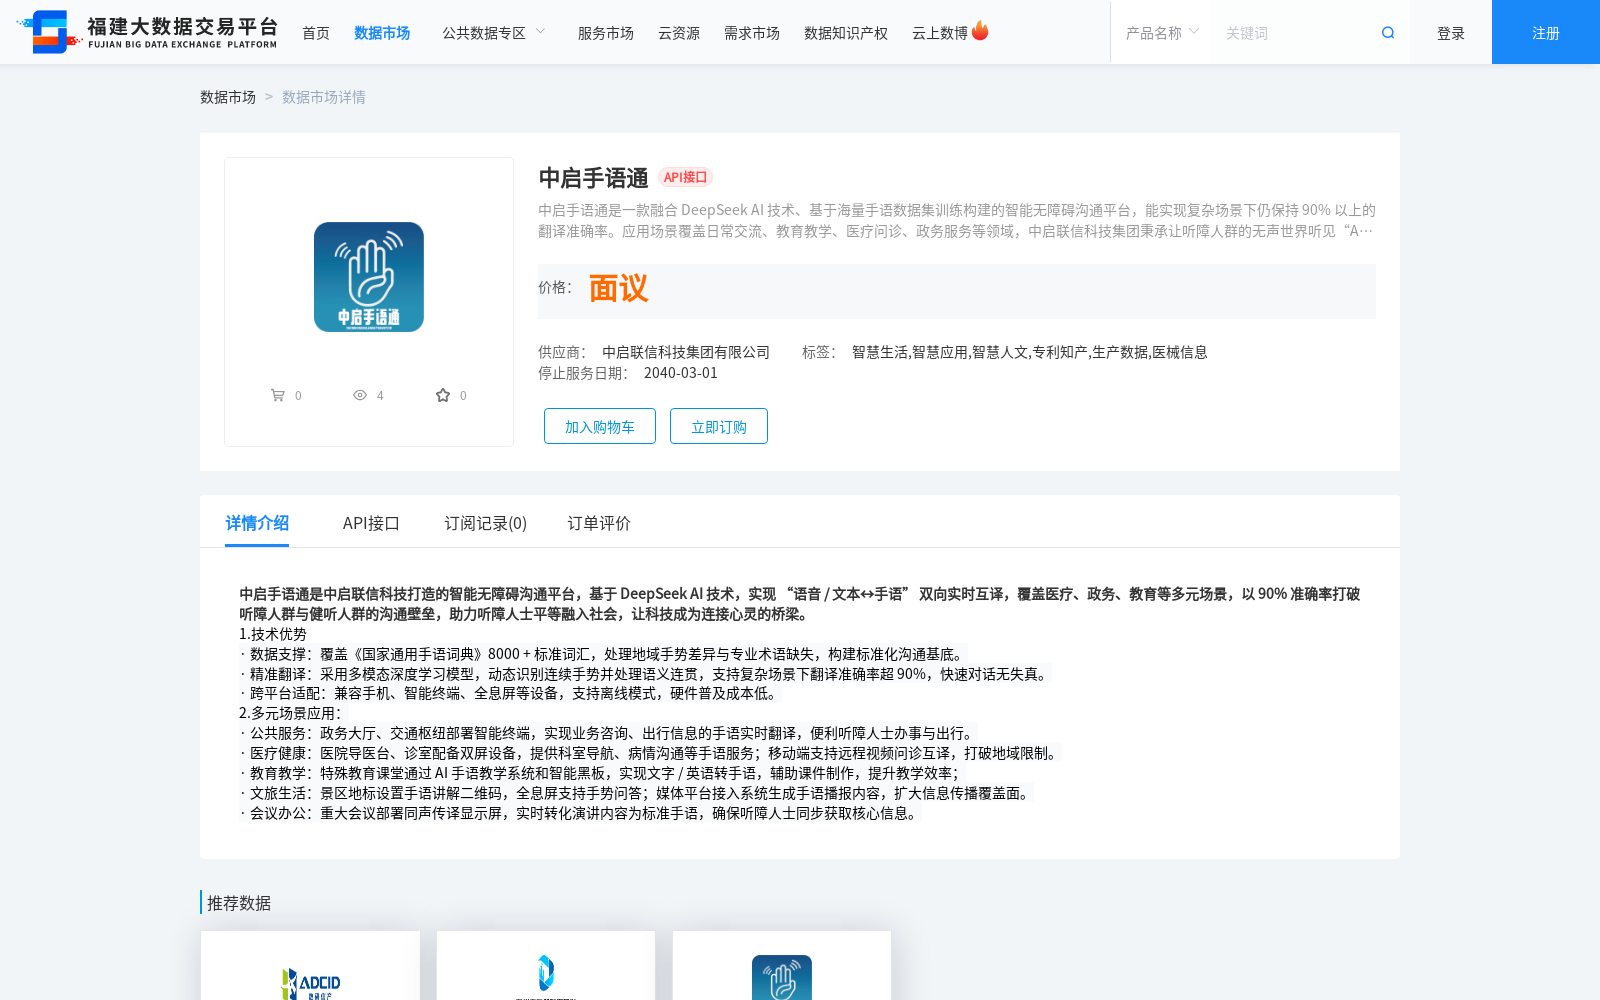Open the 中启手语通 product logo image
This screenshot has width=1600, height=1000.
tap(369, 277)
